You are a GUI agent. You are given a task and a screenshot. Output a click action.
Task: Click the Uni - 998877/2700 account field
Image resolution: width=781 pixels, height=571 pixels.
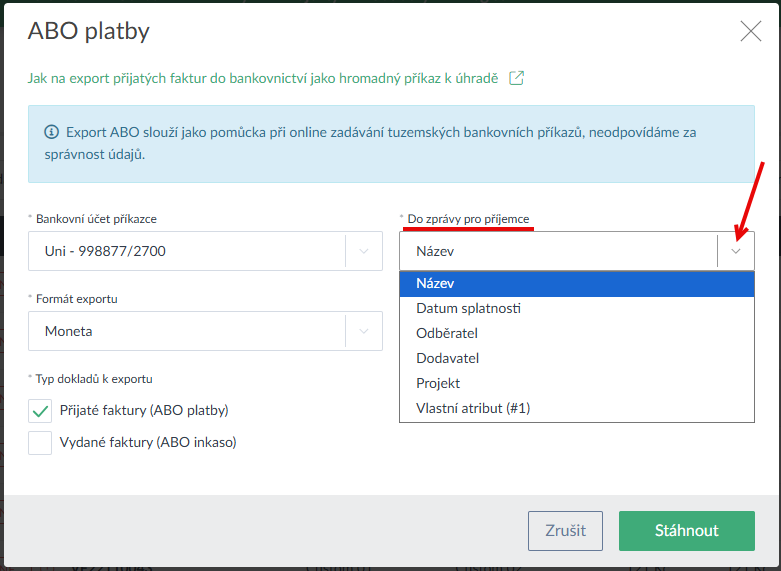186,251
